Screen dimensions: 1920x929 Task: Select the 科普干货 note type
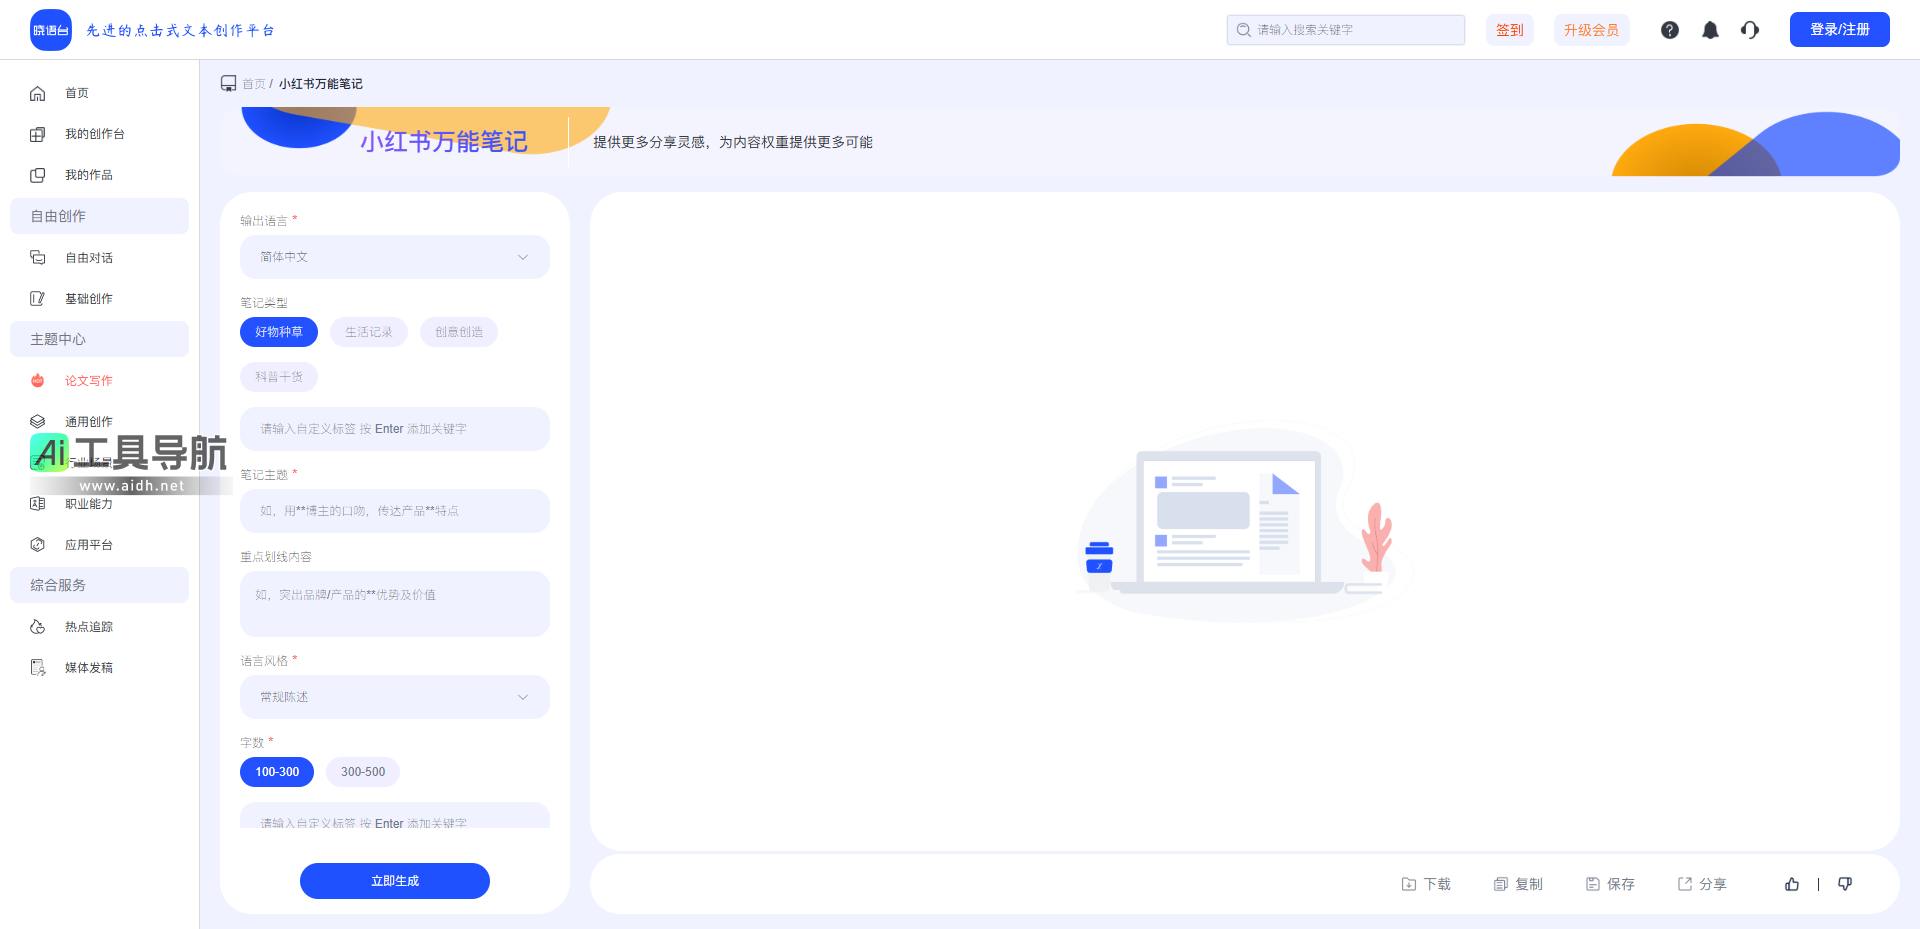[278, 377]
